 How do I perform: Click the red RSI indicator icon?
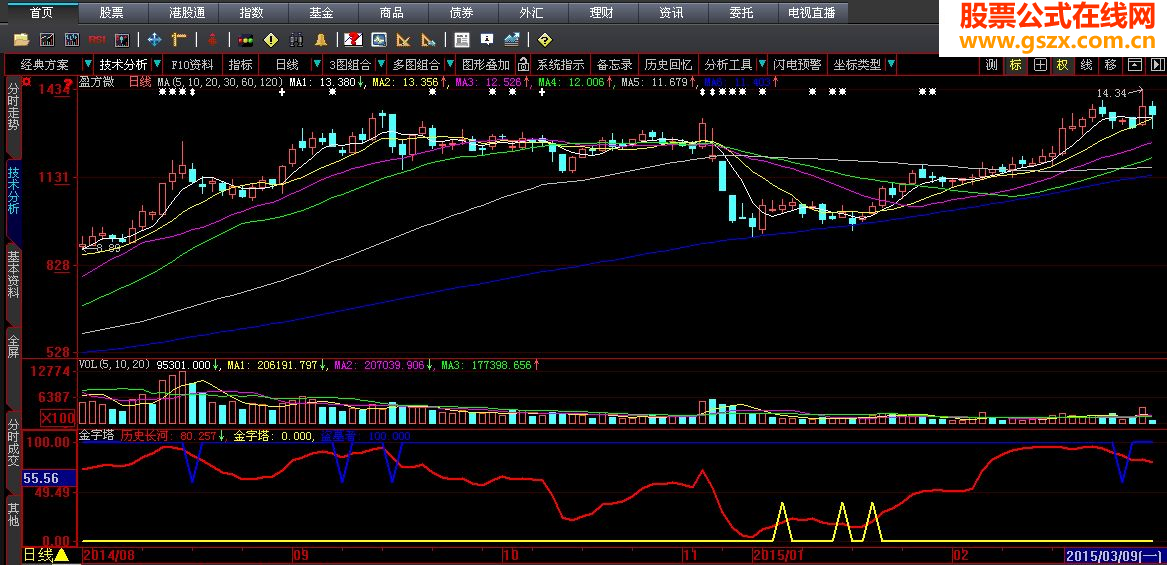(x=97, y=40)
